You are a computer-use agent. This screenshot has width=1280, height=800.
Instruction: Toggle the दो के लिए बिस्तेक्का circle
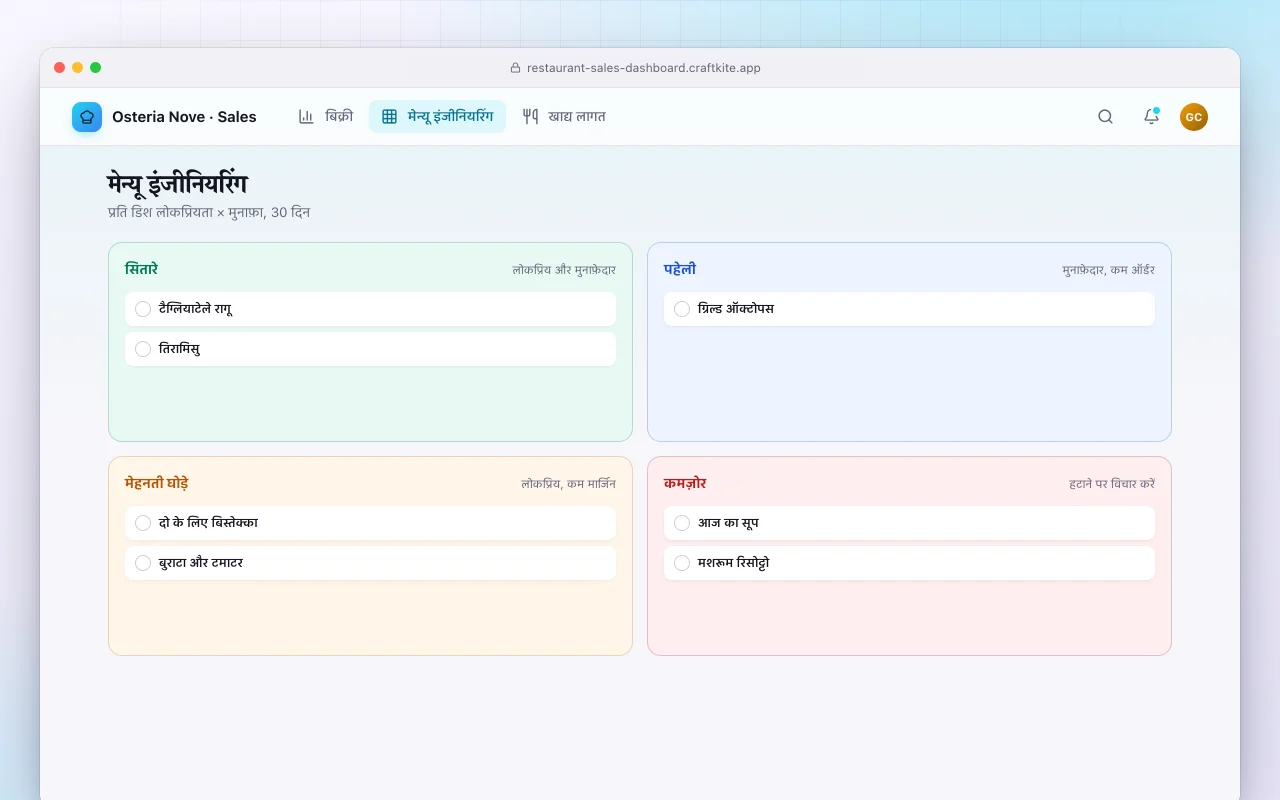point(143,523)
